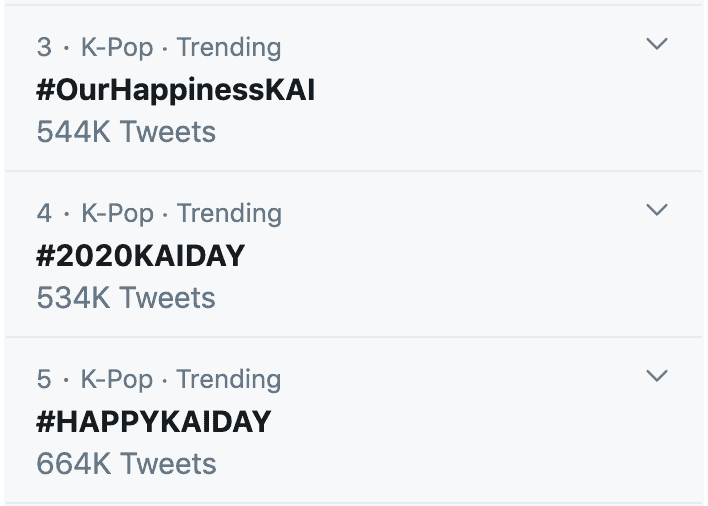This screenshot has width=708, height=506.
Task: Click the 534K Tweets count
Action: [126, 298]
